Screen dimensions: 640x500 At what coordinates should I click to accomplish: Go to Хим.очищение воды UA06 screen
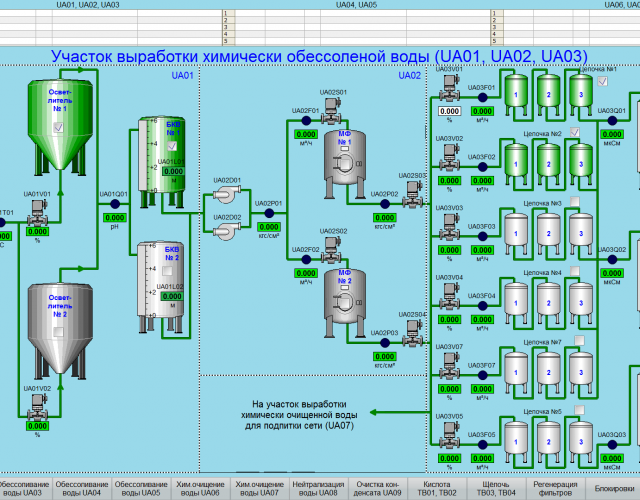pos(199,487)
